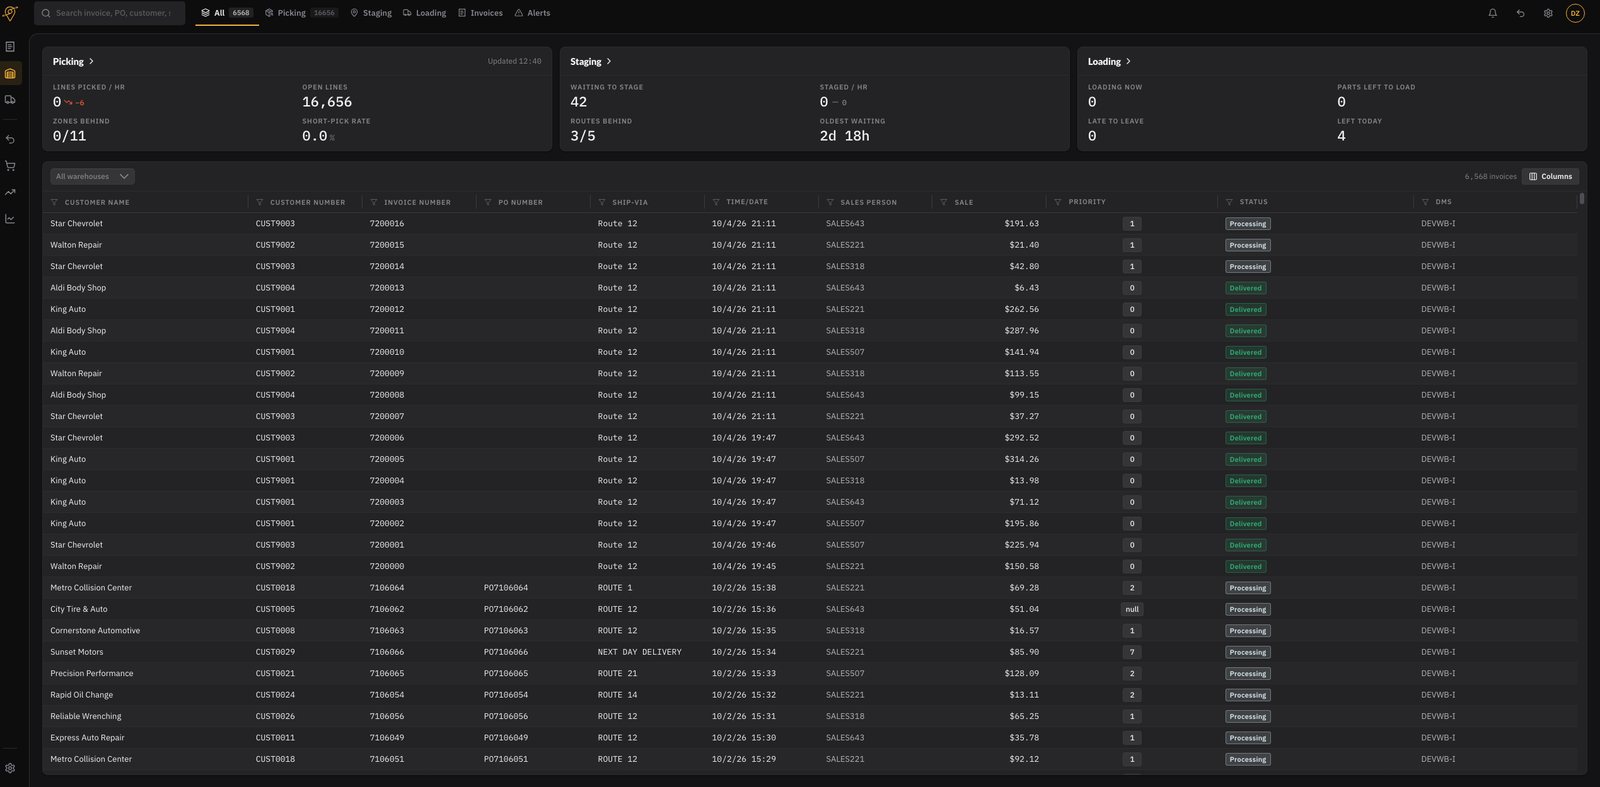Open the trending arrow icon in sidebar

[10, 192]
